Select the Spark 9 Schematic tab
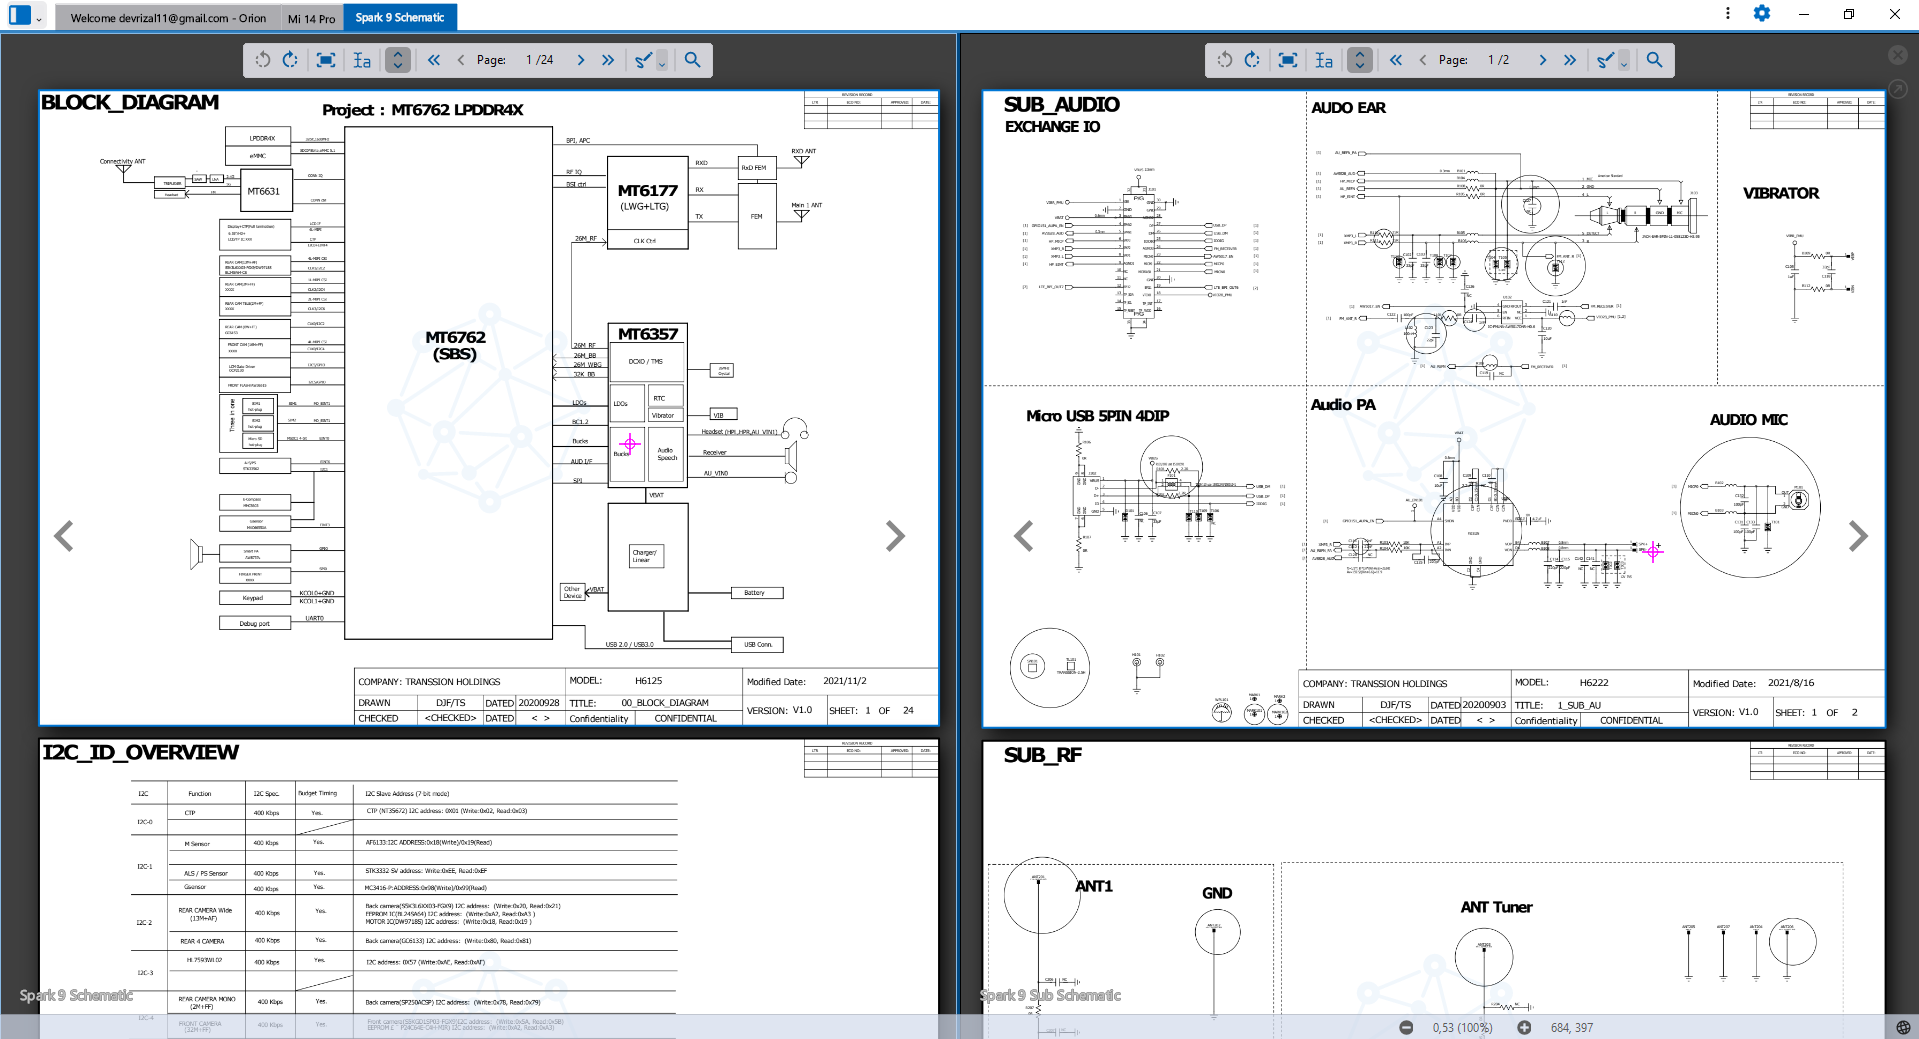This screenshot has width=1919, height=1039. pos(400,17)
